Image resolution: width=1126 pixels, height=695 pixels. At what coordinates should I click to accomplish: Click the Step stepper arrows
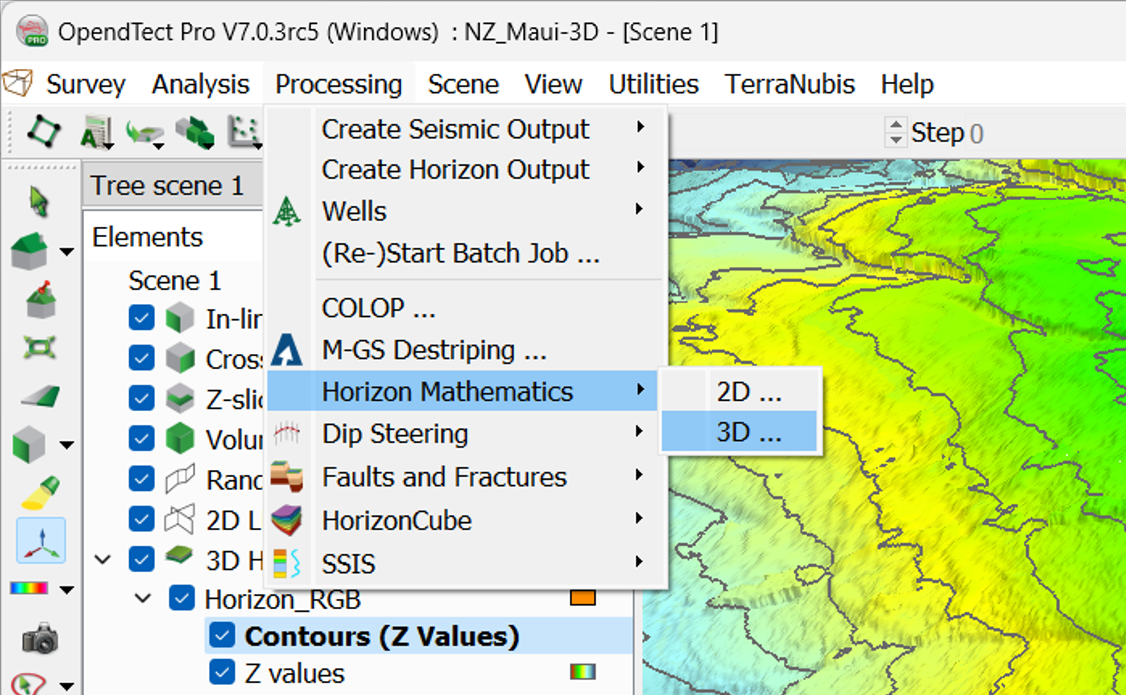[x=896, y=132]
